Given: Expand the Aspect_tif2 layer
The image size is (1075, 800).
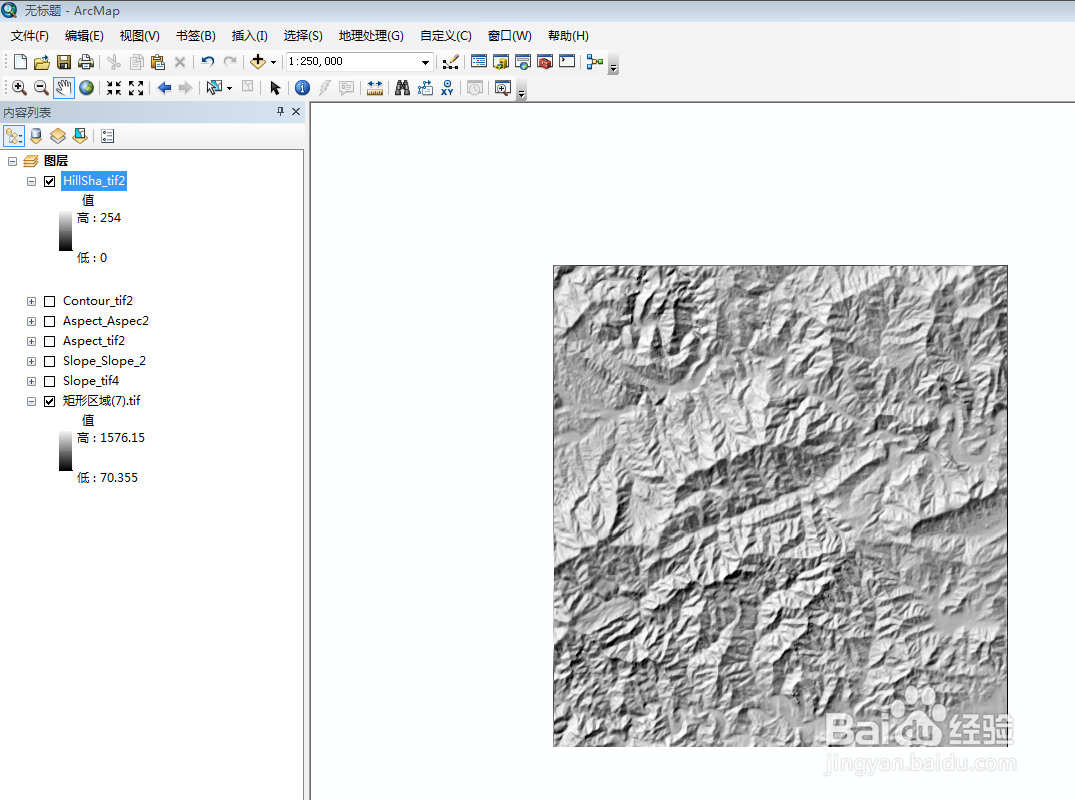Looking at the screenshot, I should 32,341.
